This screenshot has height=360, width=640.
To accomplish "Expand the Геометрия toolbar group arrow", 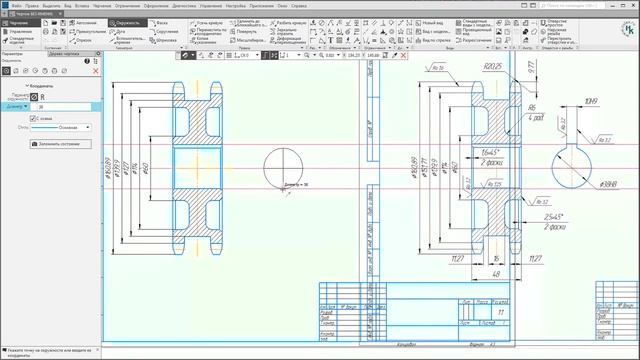I will (x=182, y=48).
